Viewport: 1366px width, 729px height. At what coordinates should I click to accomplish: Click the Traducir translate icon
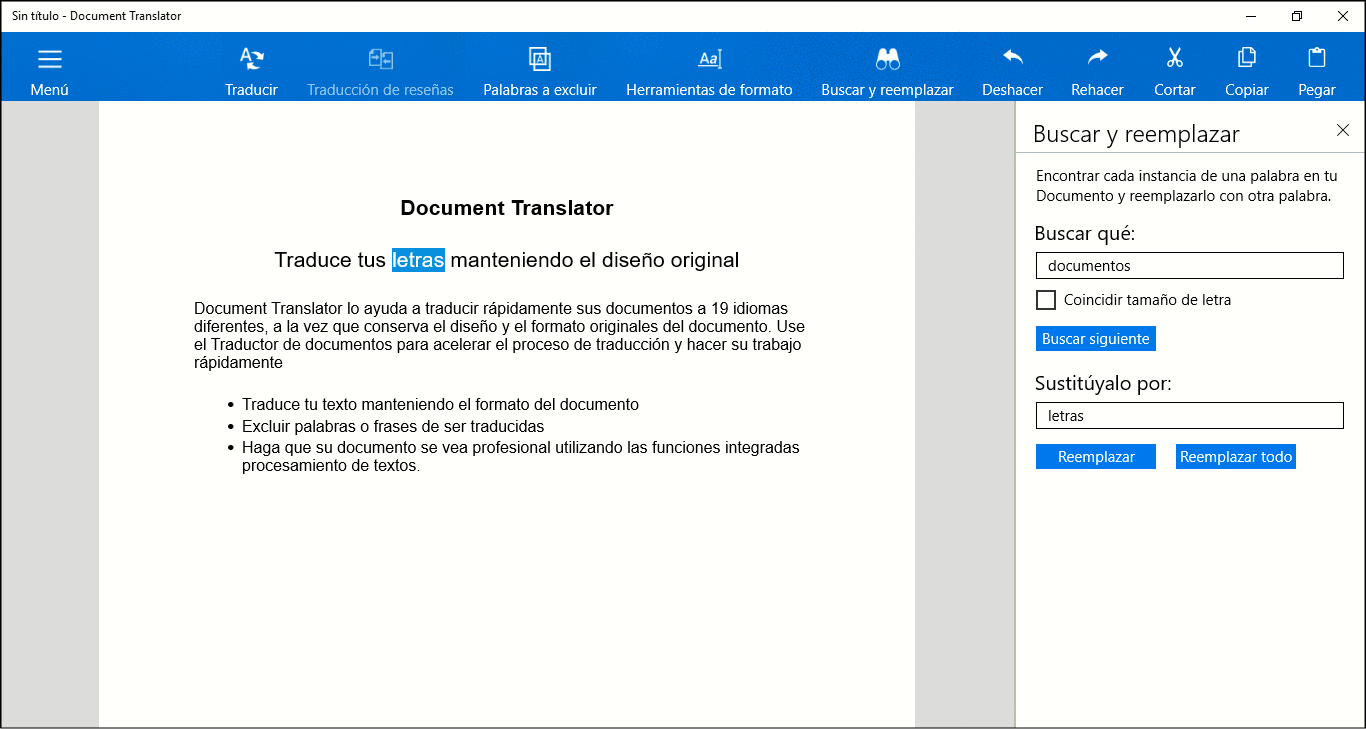tap(251, 60)
